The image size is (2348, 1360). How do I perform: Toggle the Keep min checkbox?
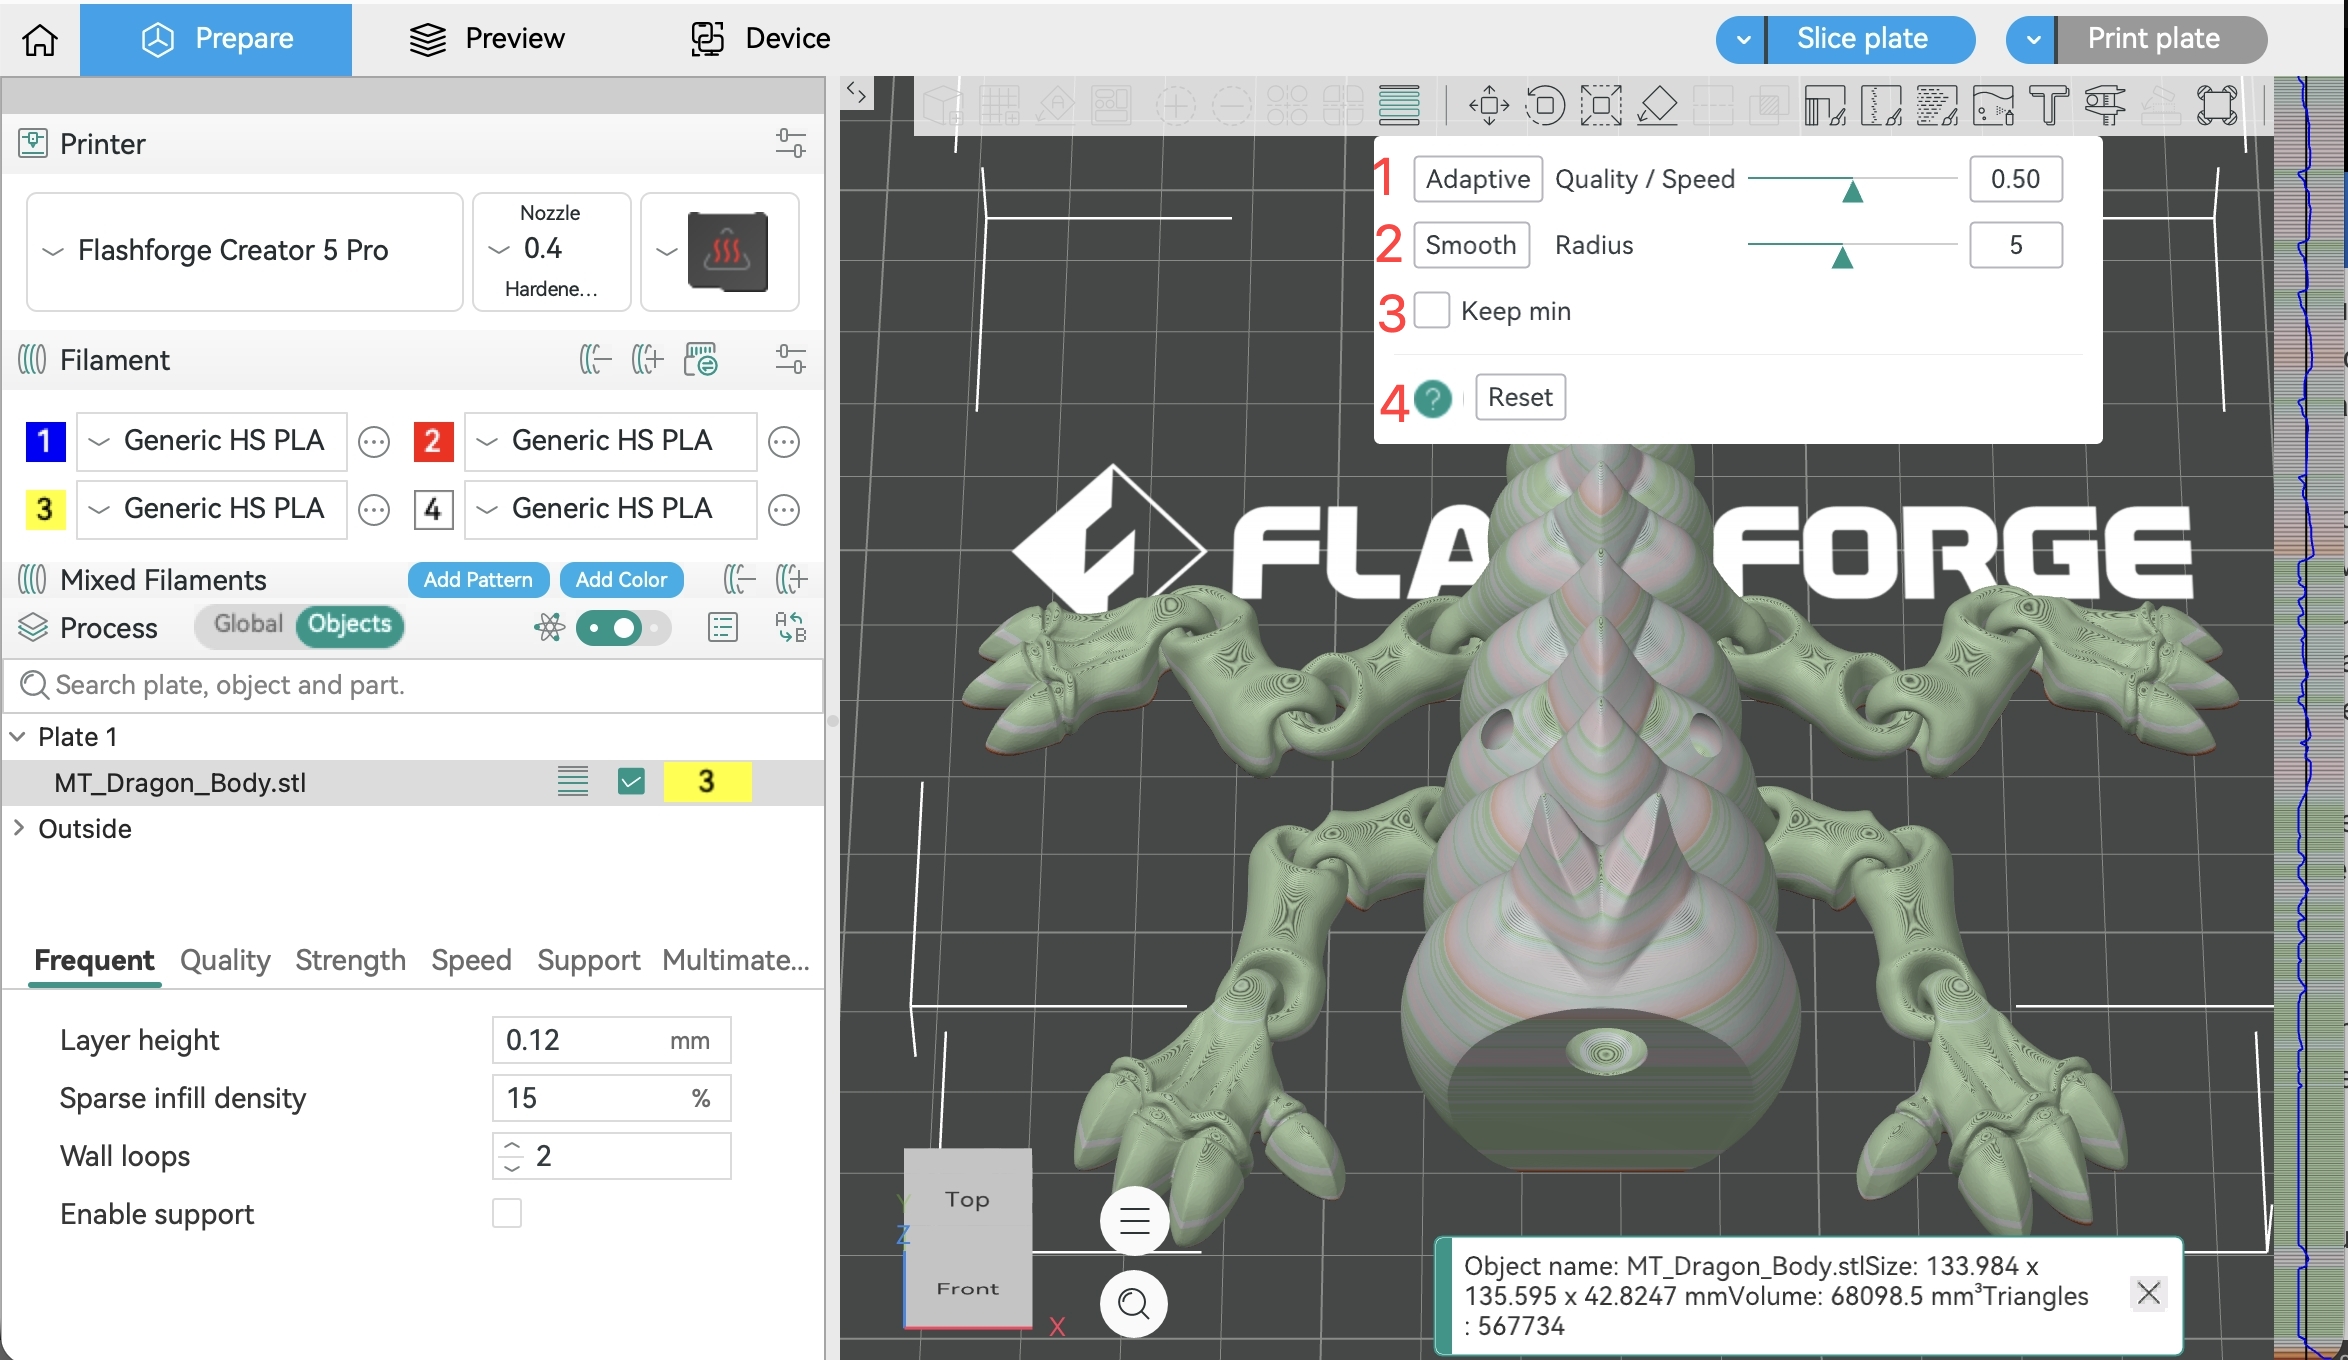tap(1432, 311)
